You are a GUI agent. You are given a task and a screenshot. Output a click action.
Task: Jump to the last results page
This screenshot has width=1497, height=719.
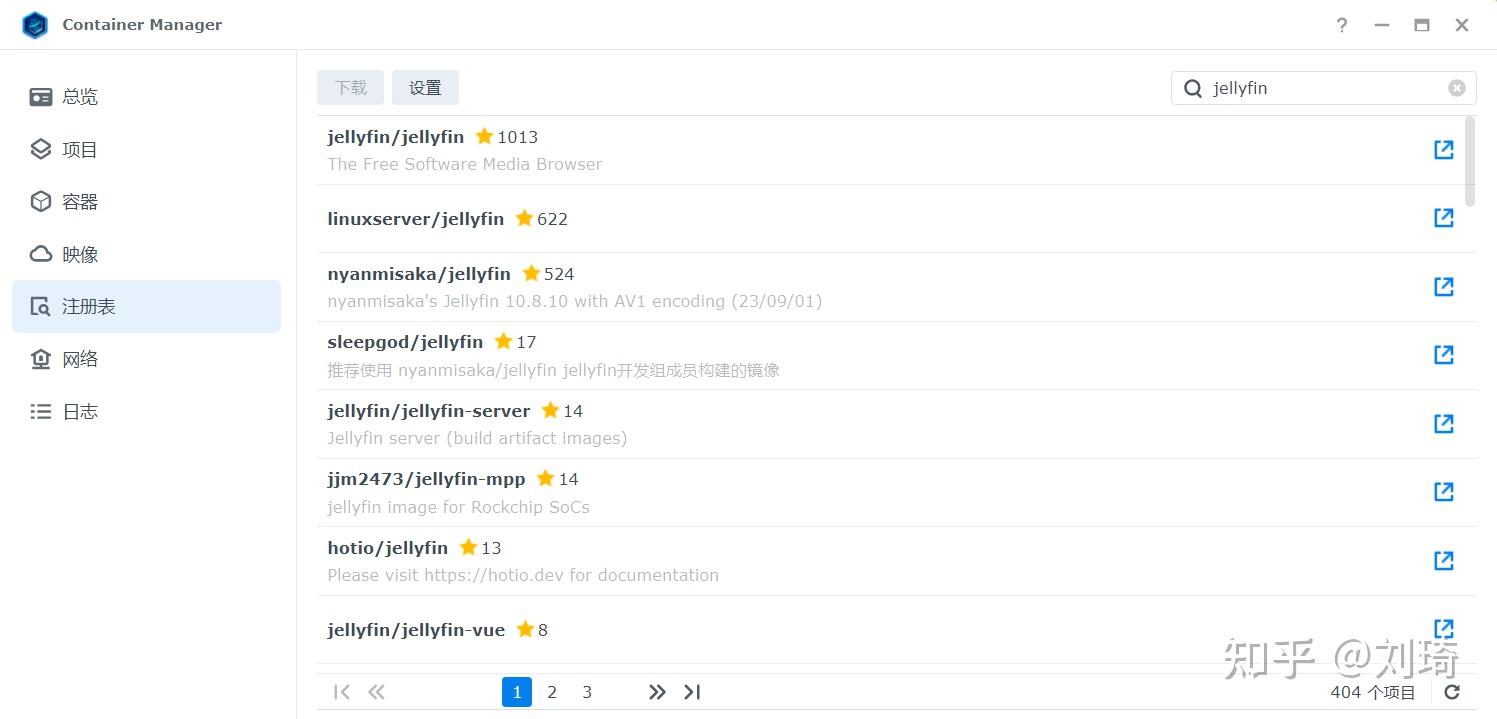692,692
